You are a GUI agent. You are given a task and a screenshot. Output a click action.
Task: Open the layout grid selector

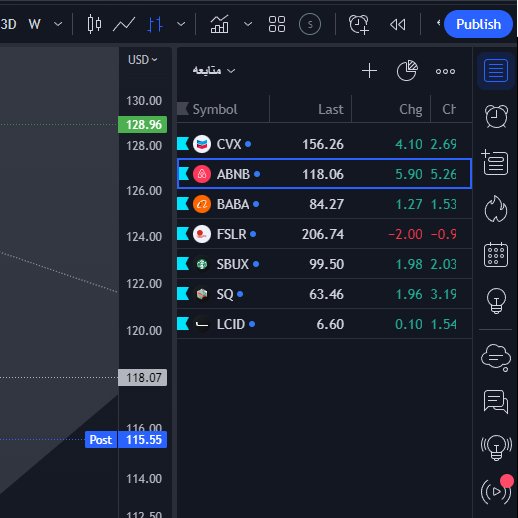pyautogui.click(x=277, y=24)
